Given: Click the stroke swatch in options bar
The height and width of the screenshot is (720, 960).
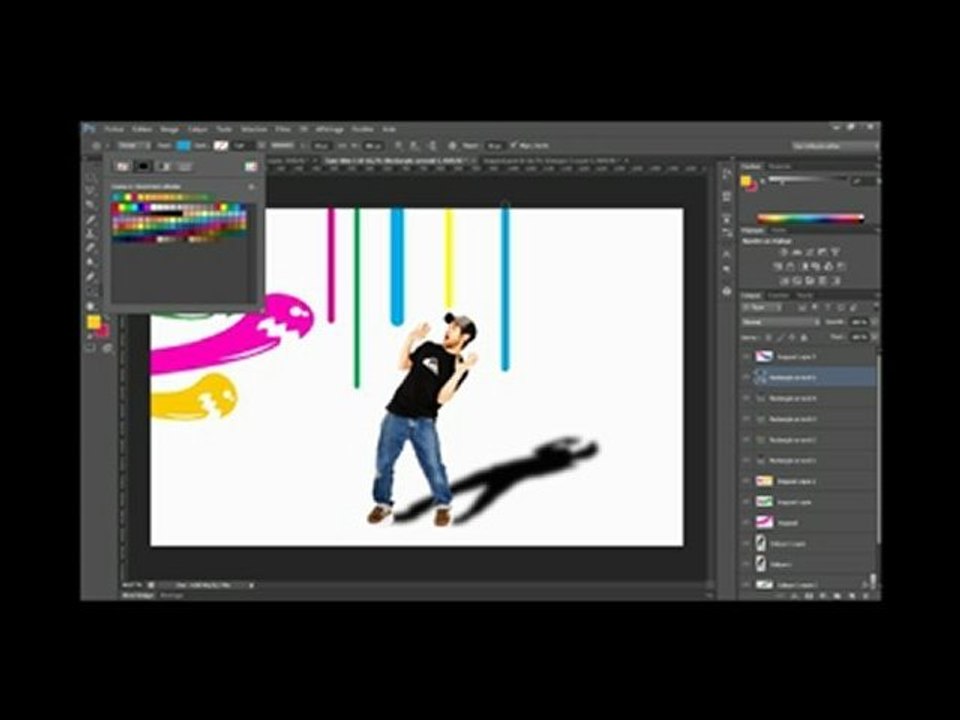Looking at the screenshot, I should [x=220, y=146].
